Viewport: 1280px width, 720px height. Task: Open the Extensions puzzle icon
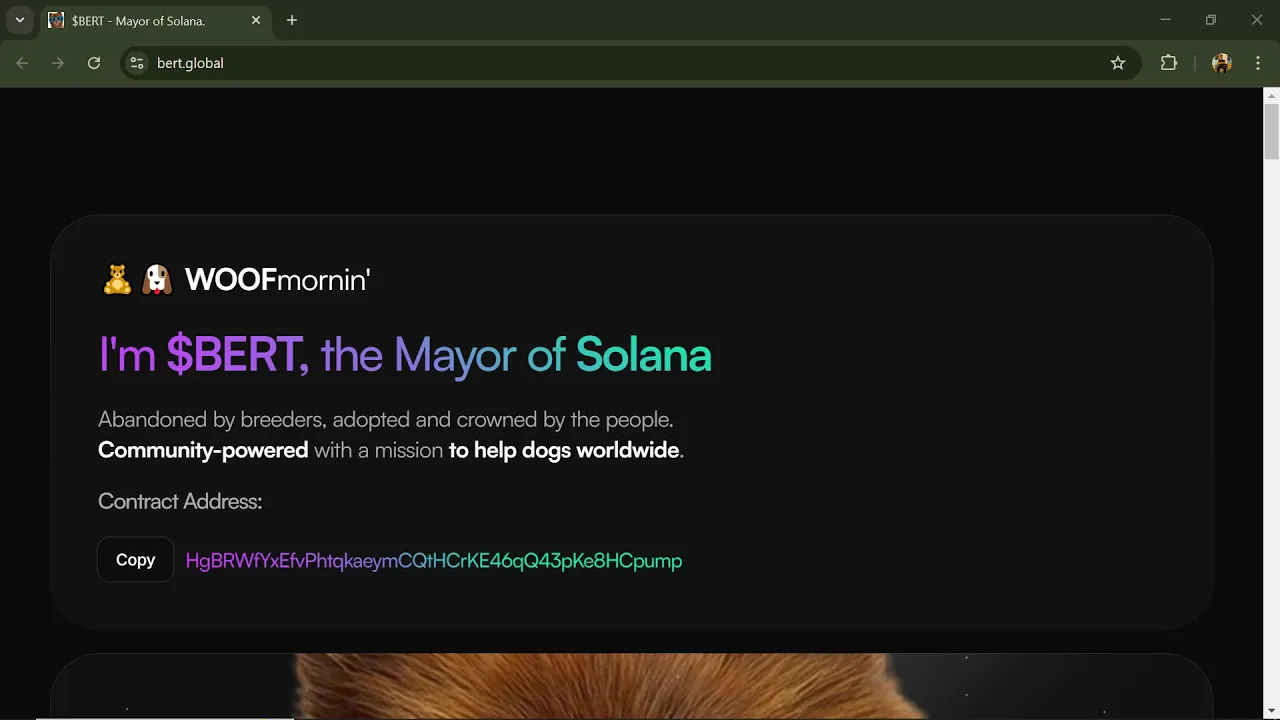[1169, 63]
